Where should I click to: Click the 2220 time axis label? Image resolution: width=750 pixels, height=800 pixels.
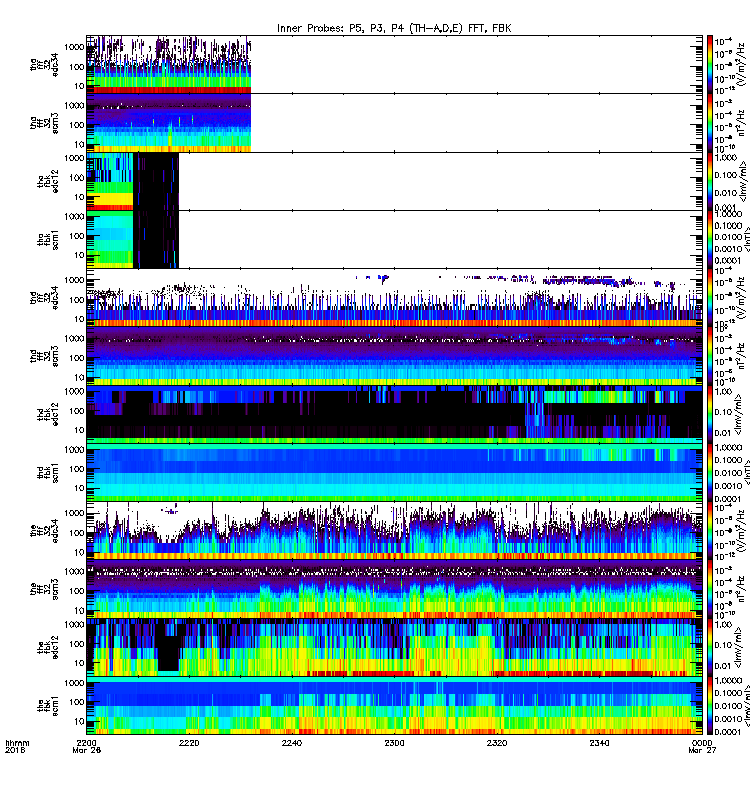click(189, 742)
